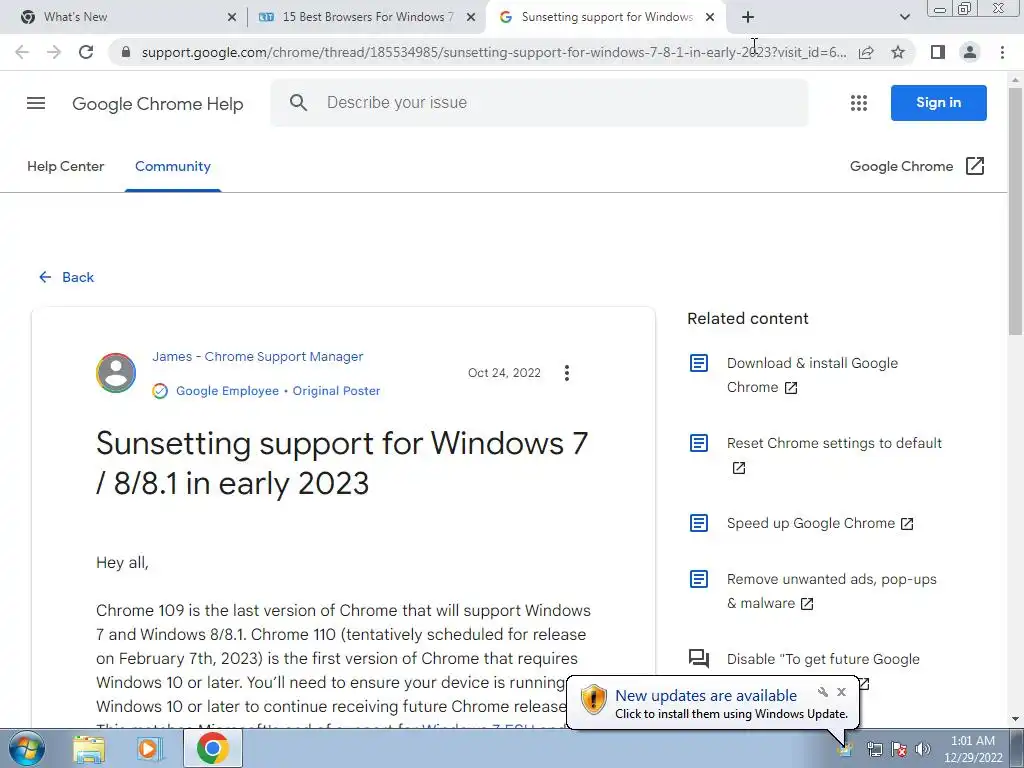
Task: Click the volume speaker tray icon
Action: tap(922, 750)
